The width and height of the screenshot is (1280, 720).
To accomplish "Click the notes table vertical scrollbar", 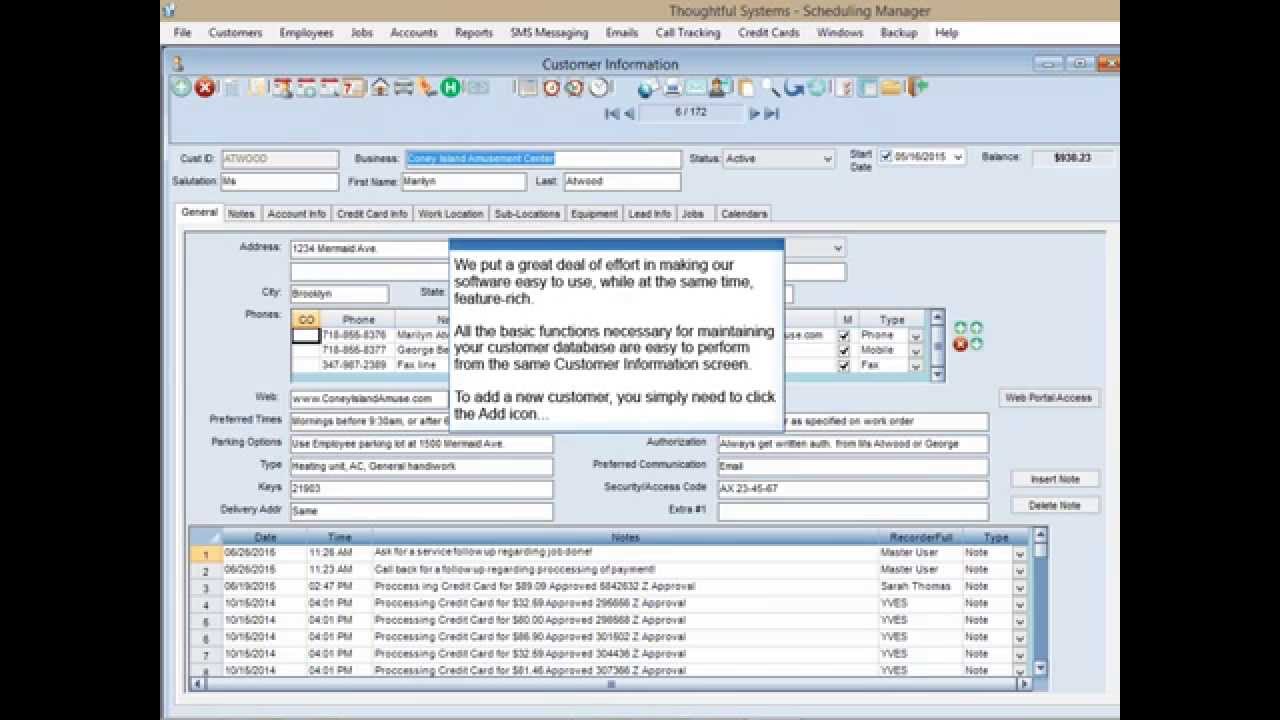I will coord(1040,603).
